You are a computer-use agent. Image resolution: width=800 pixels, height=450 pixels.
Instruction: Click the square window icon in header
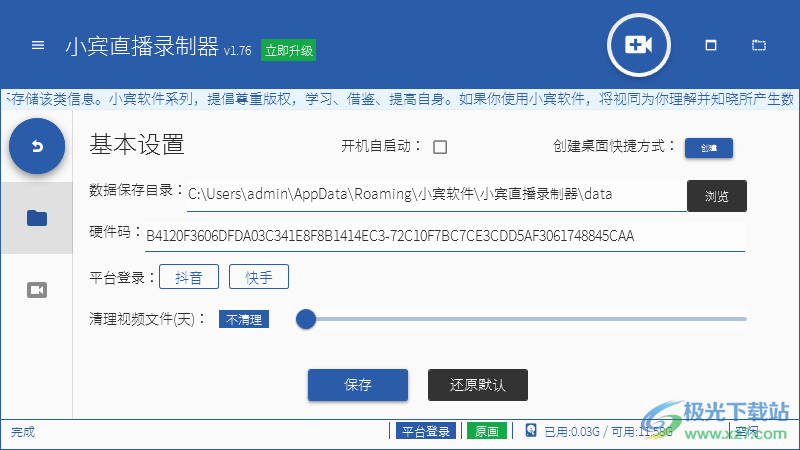(711, 45)
